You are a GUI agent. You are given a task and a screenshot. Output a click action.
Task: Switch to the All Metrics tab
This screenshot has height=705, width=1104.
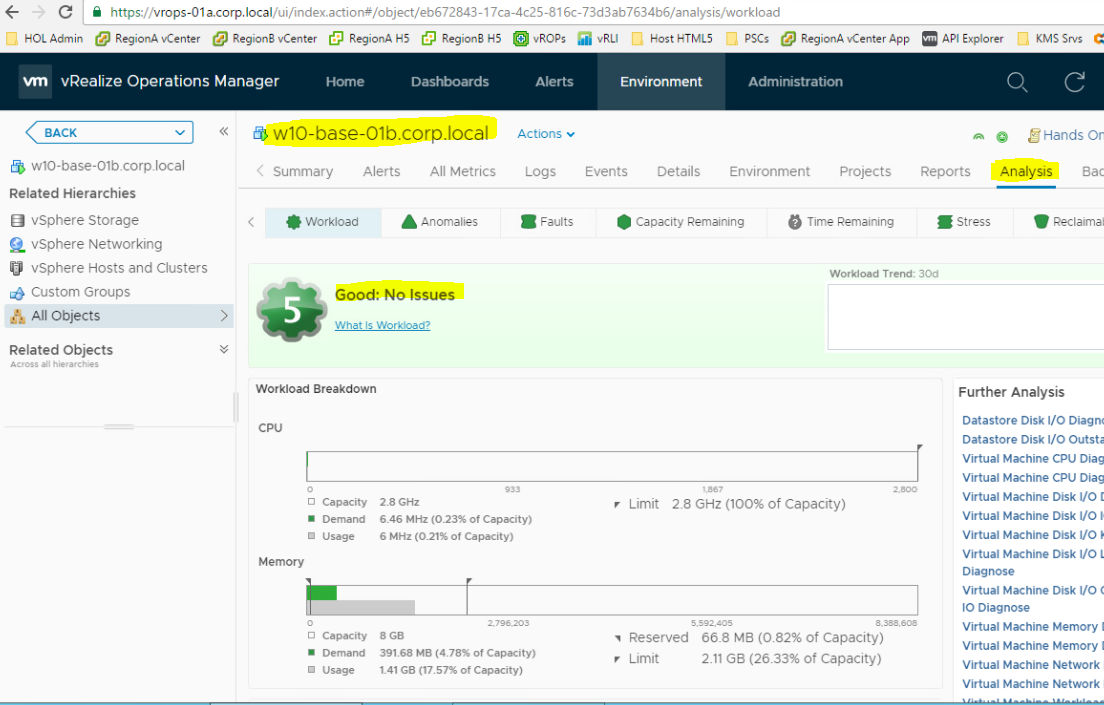[x=463, y=171]
